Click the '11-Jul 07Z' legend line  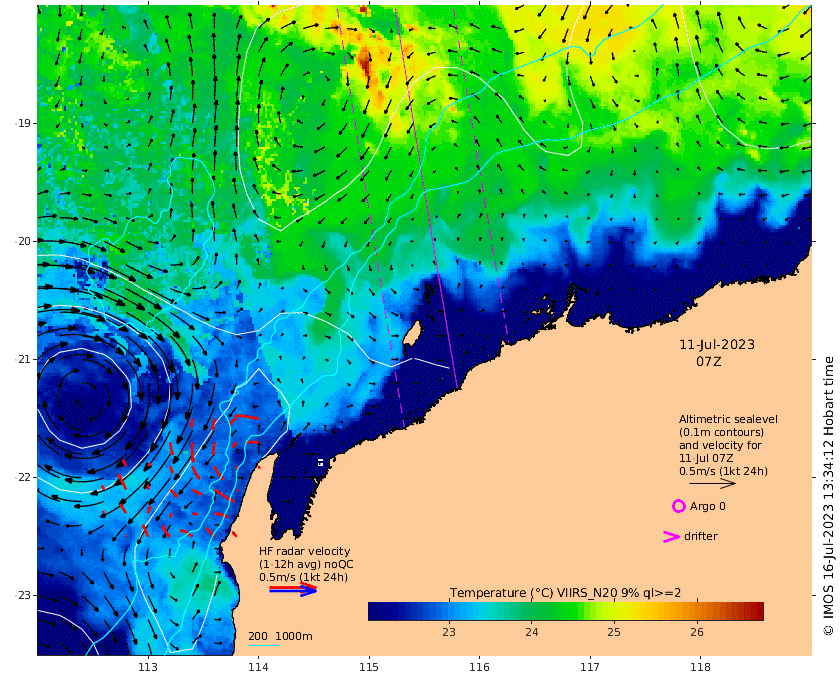pyautogui.click(x=706, y=458)
